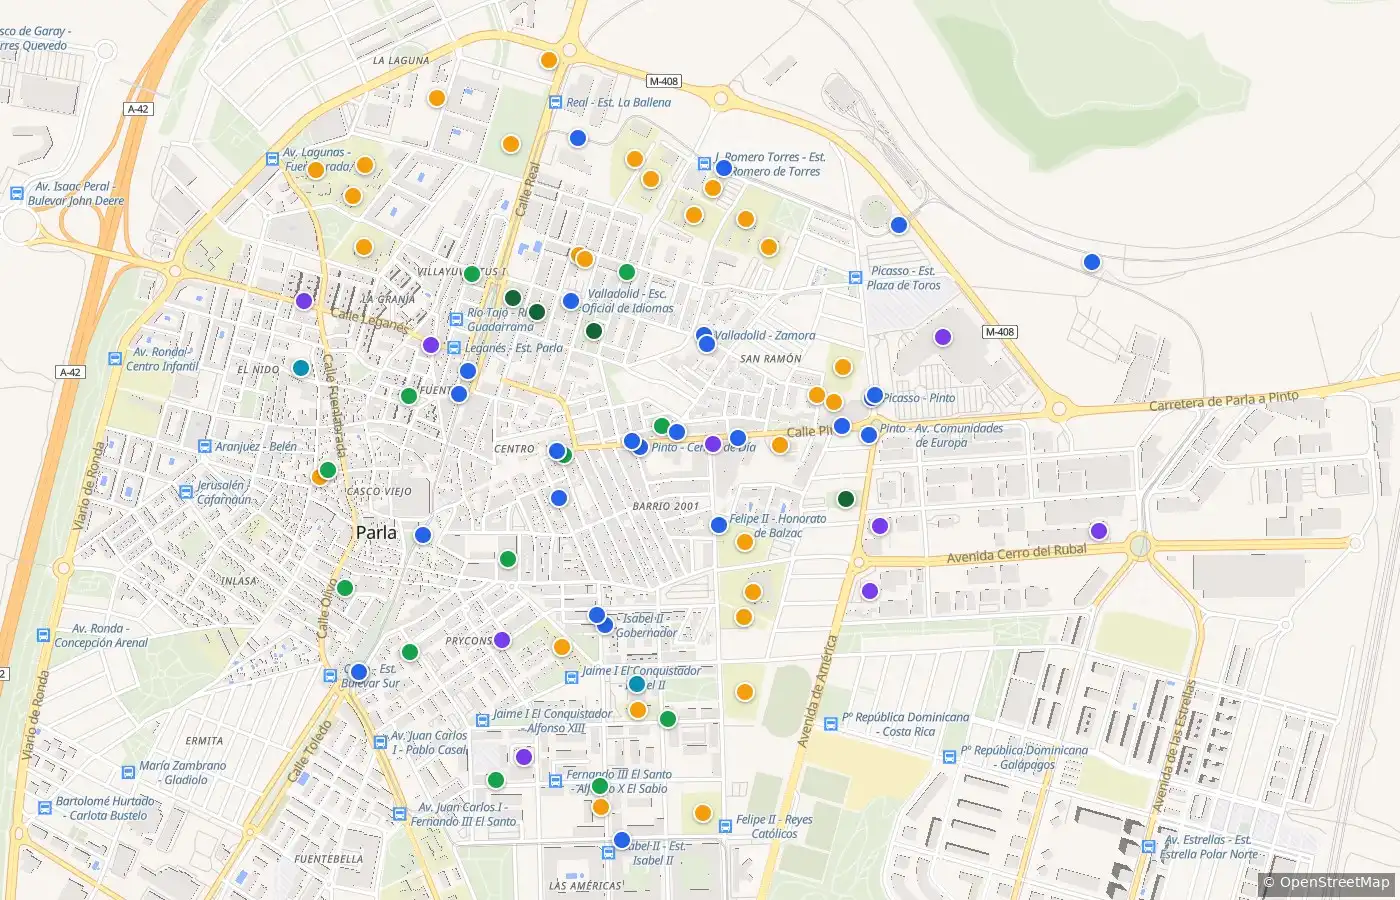Viewport: 1400px width, 900px height.
Task: Select the "Avenida Cerro del Rubal" street label
Action: pyautogui.click(x=1016, y=553)
